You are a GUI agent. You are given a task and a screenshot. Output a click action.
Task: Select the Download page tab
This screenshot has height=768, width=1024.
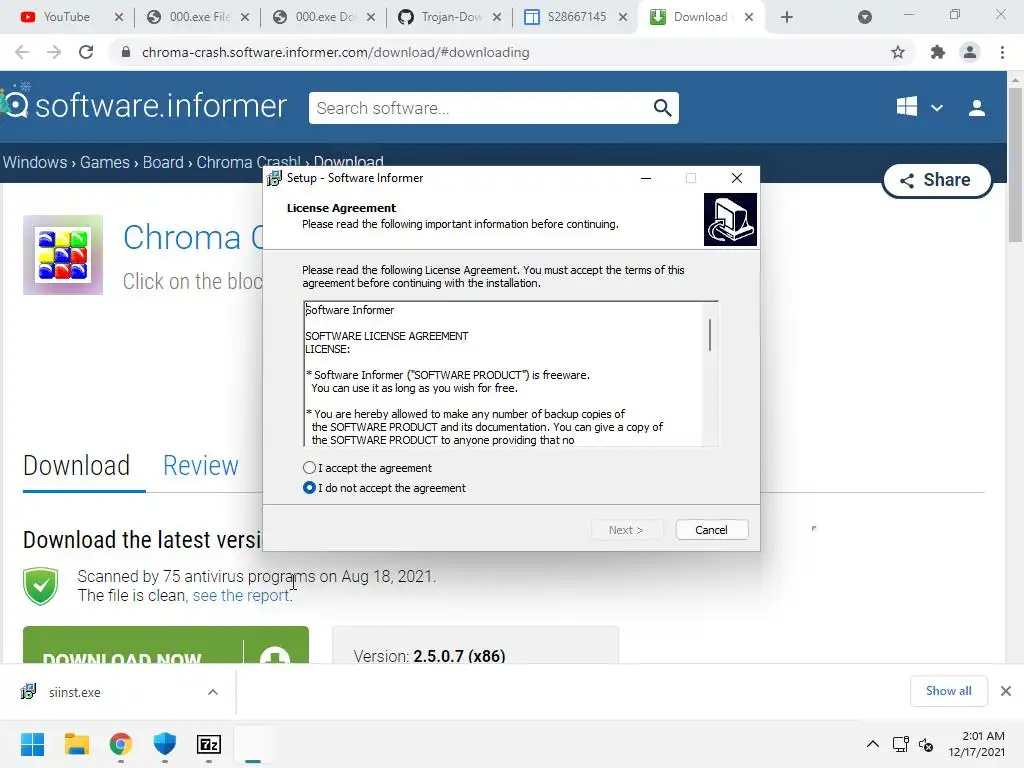pyautogui.click(x=76, y=466)
